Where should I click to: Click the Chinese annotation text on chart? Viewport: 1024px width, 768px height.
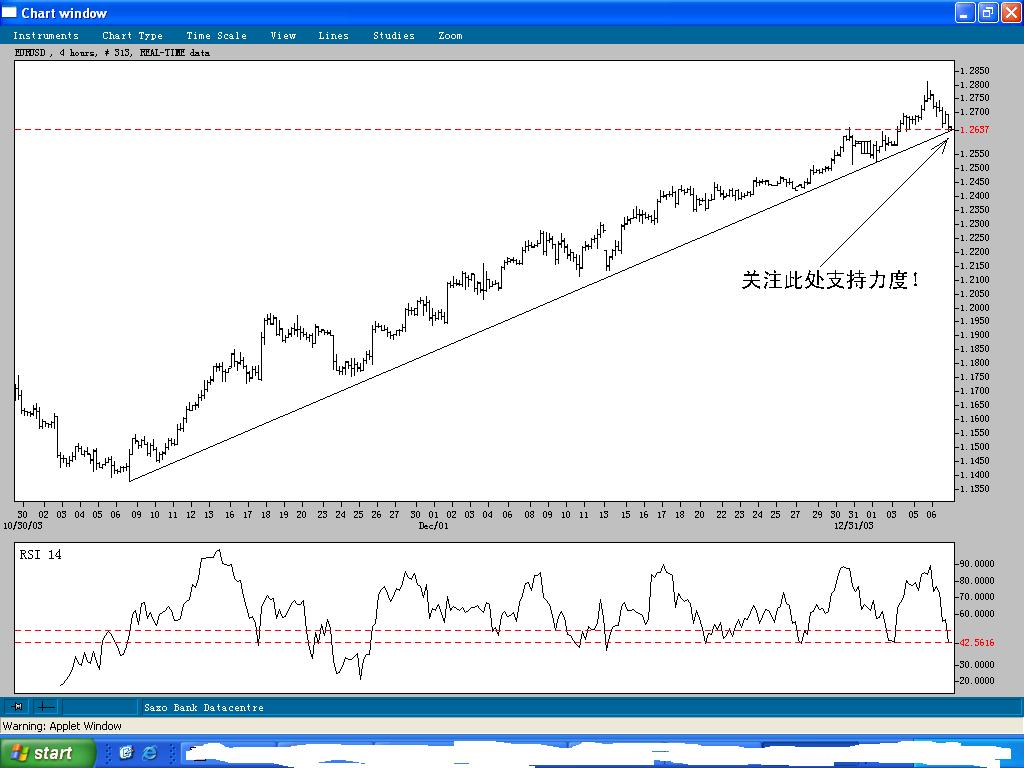(x=831, y=280)
